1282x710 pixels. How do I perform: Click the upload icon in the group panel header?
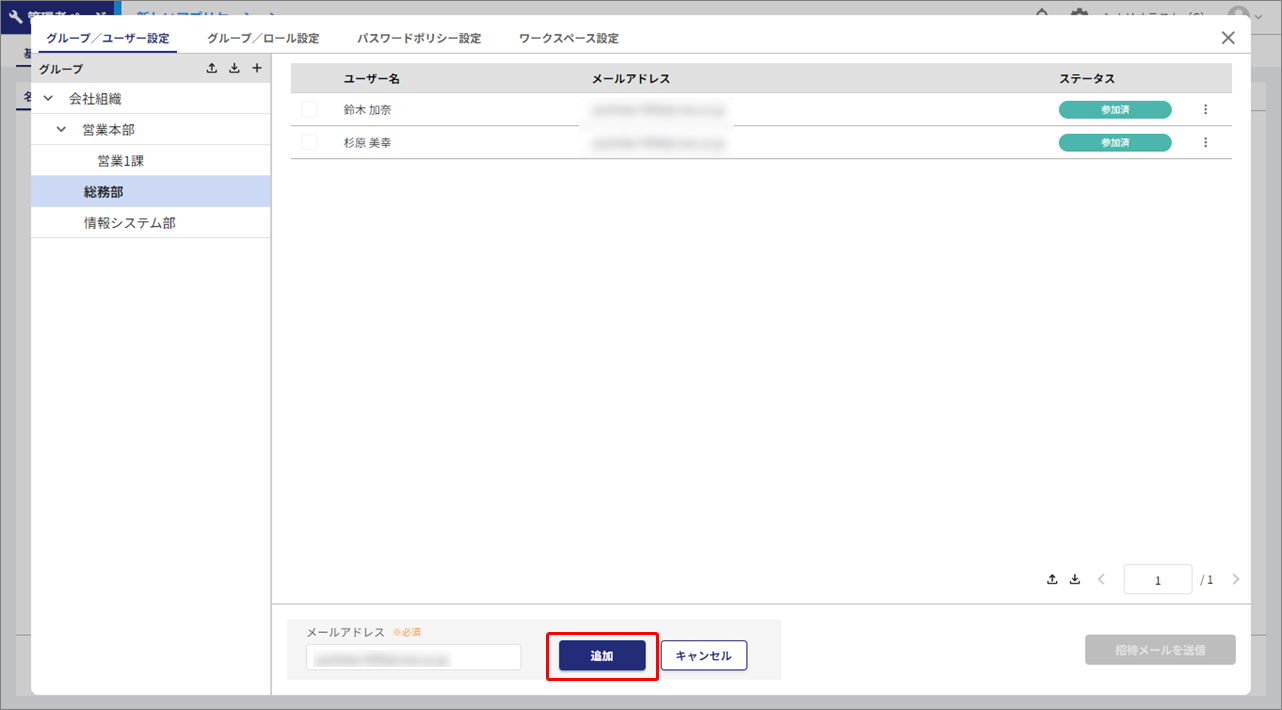click(211, 69)
